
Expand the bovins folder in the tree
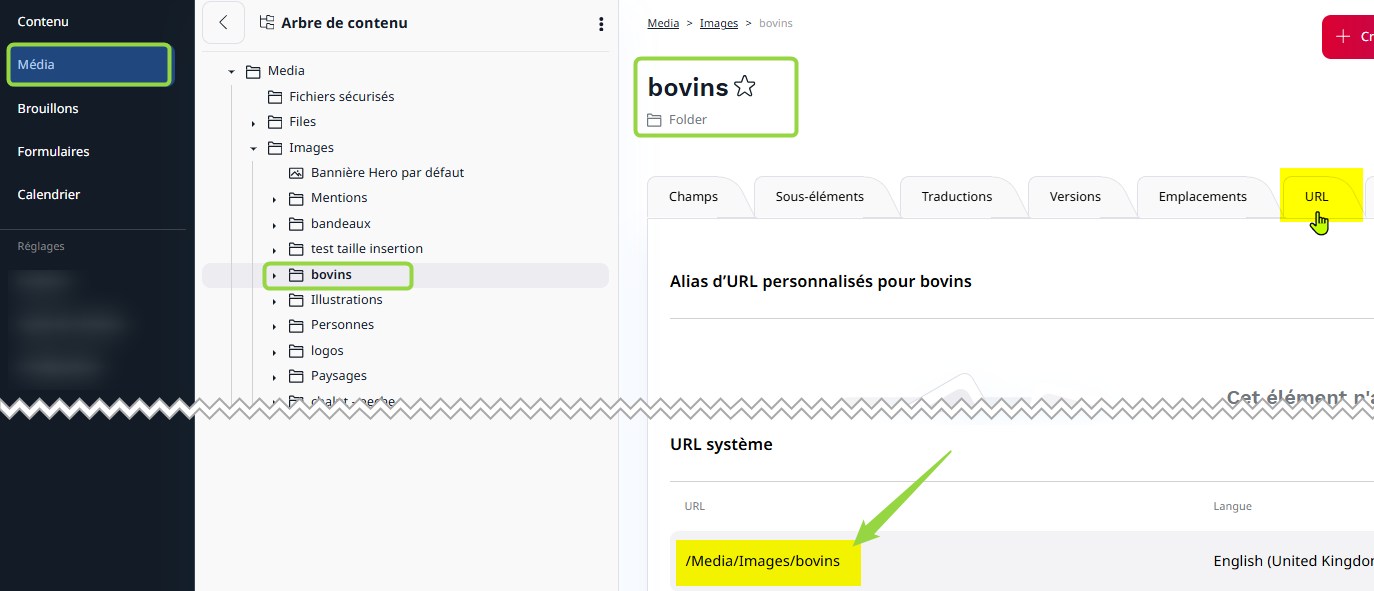275,275
